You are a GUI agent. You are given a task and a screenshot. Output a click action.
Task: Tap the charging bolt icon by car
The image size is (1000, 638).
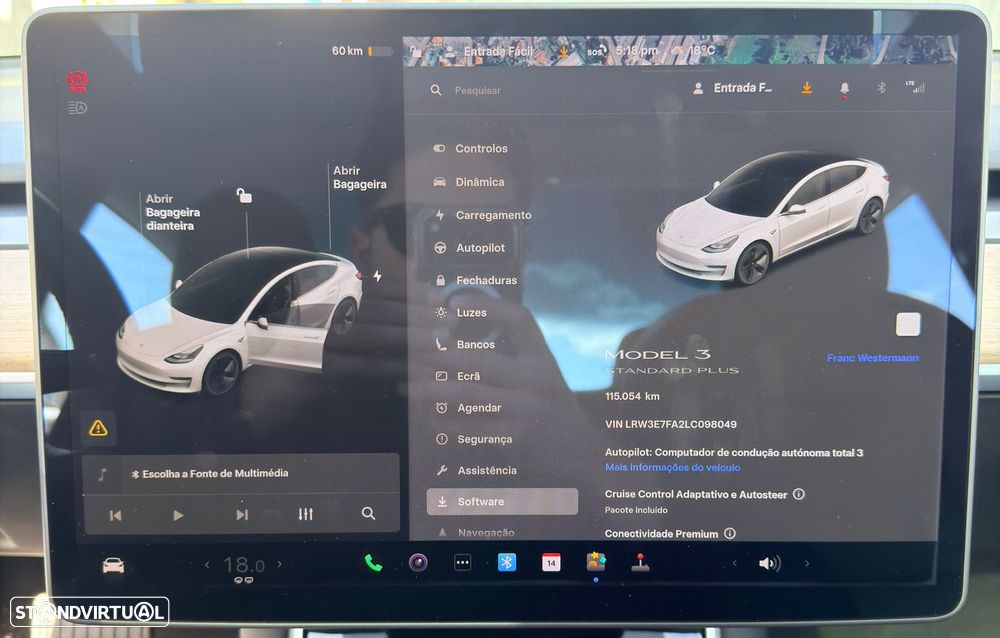(378, 276)
